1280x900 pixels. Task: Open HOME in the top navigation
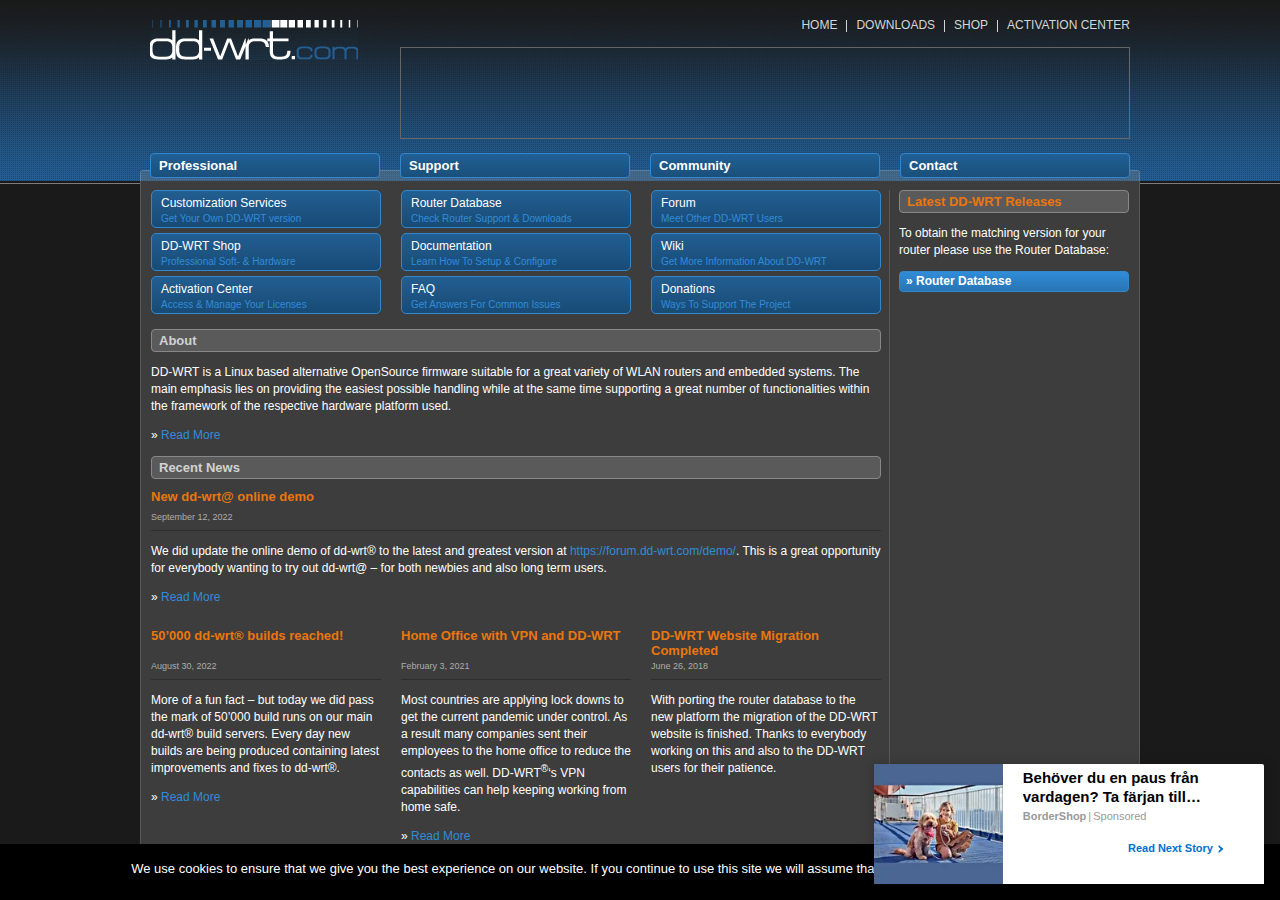(x=819, y=25)
